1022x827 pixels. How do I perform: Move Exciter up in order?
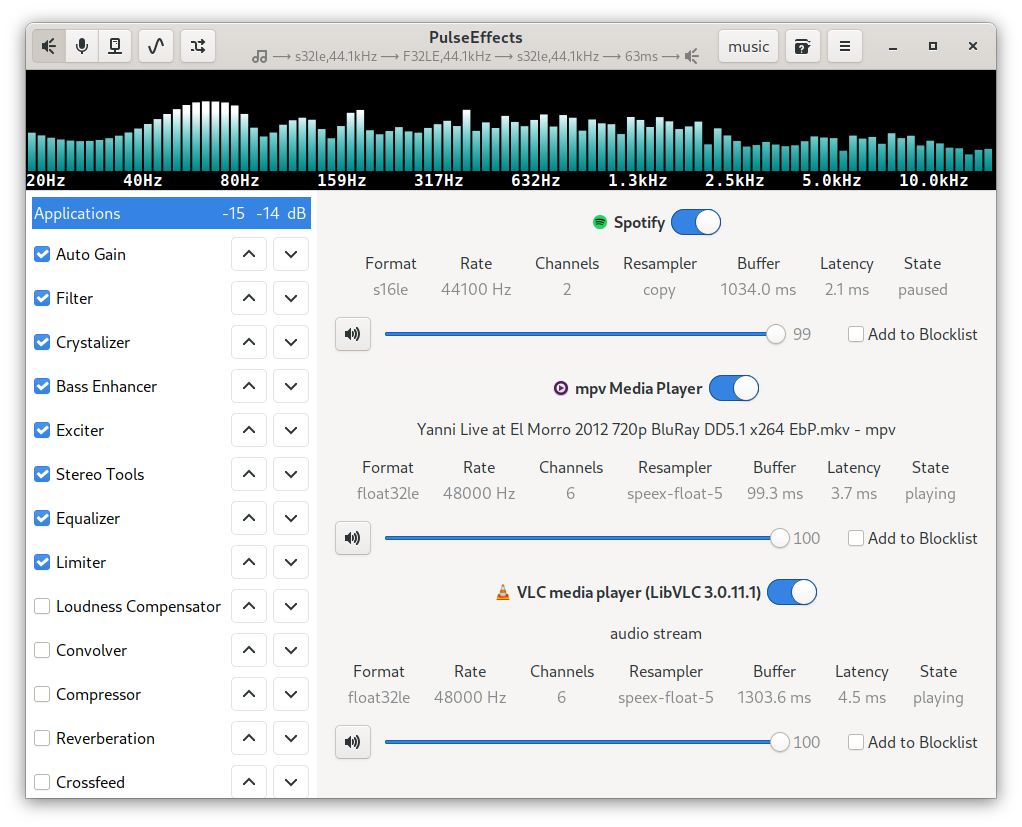click(249, 430)
